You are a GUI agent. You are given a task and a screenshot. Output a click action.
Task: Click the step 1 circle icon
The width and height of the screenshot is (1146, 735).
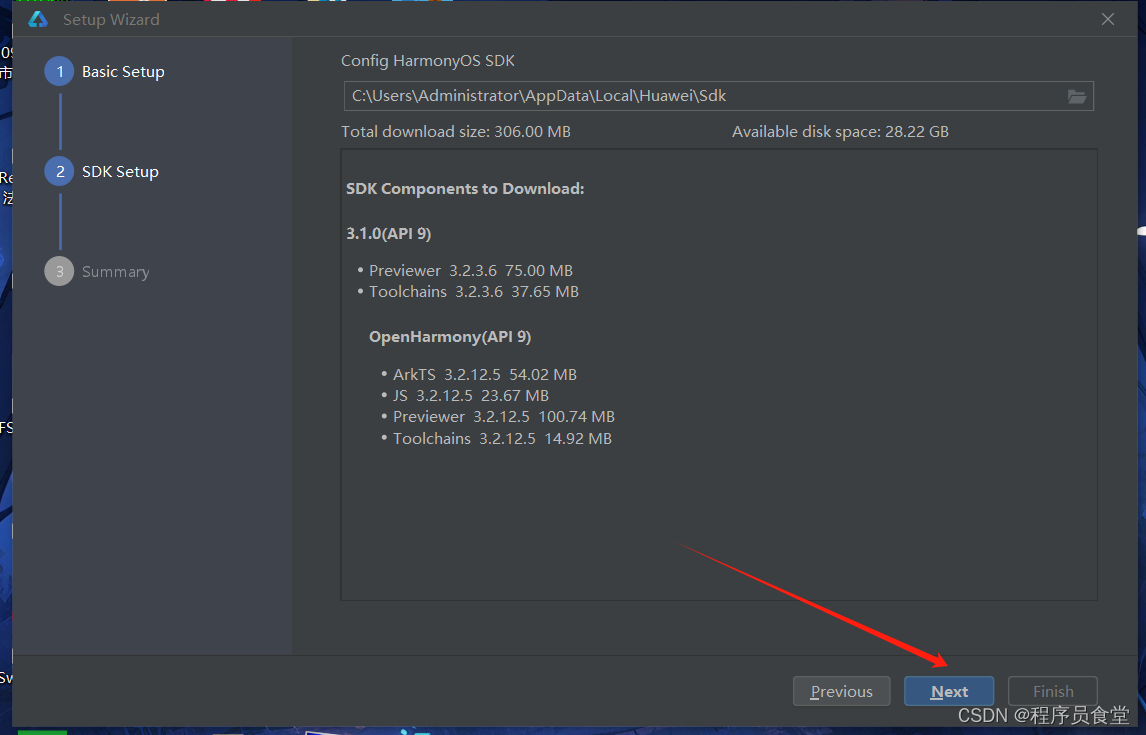[x=59, y=72]
